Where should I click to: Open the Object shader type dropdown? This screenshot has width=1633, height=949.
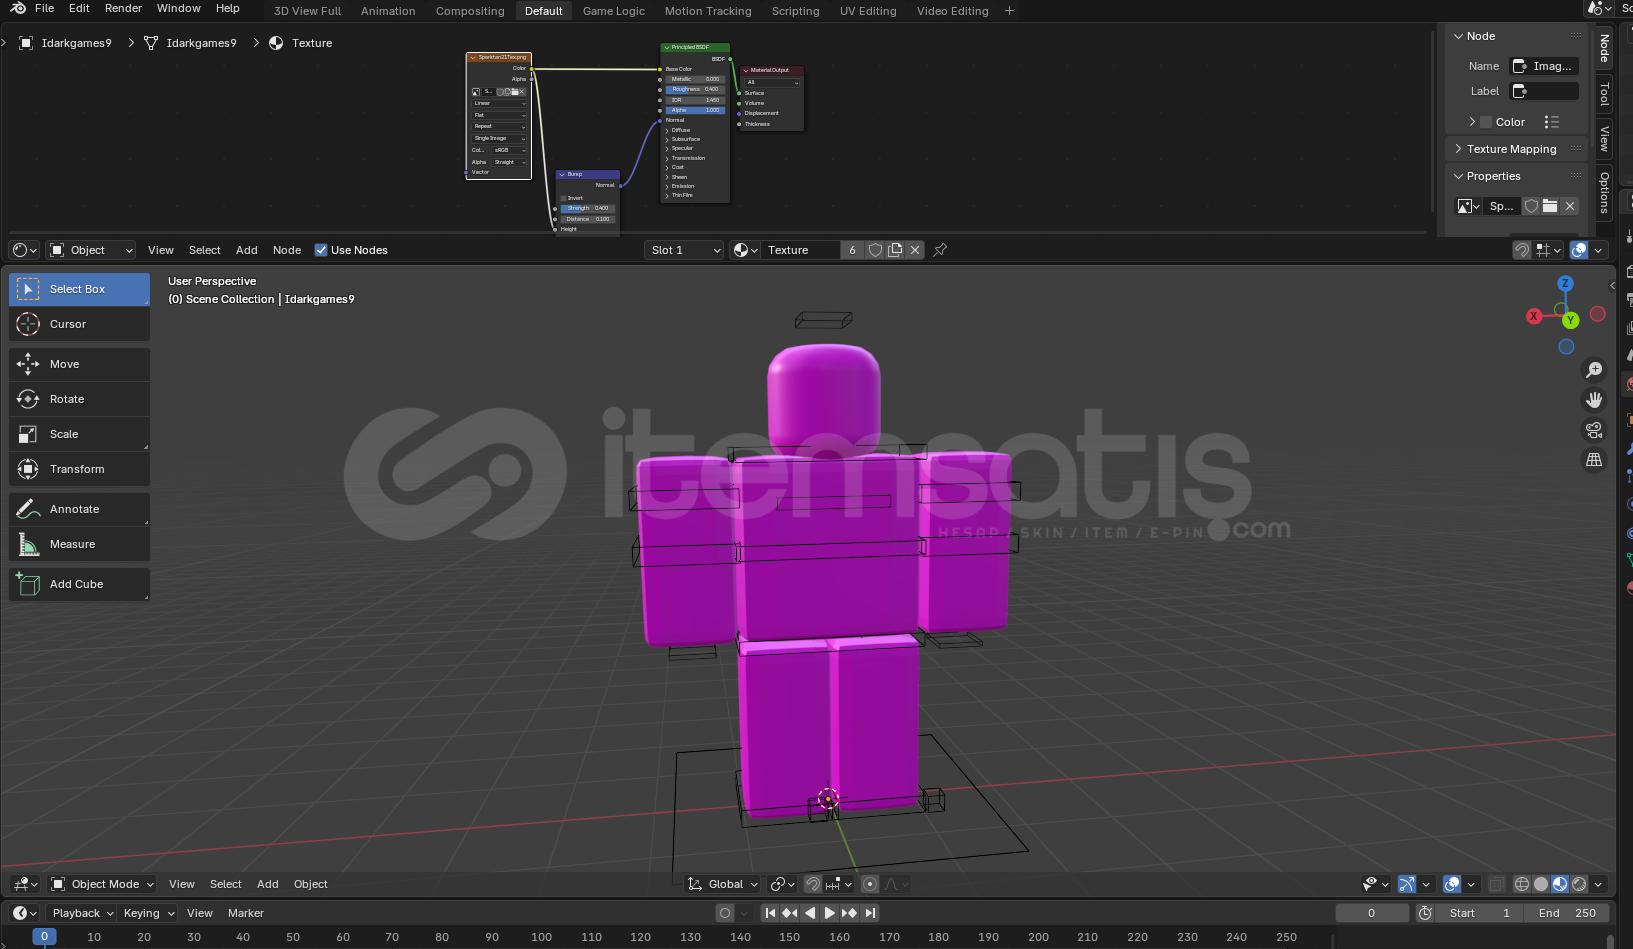pos(91,250)
